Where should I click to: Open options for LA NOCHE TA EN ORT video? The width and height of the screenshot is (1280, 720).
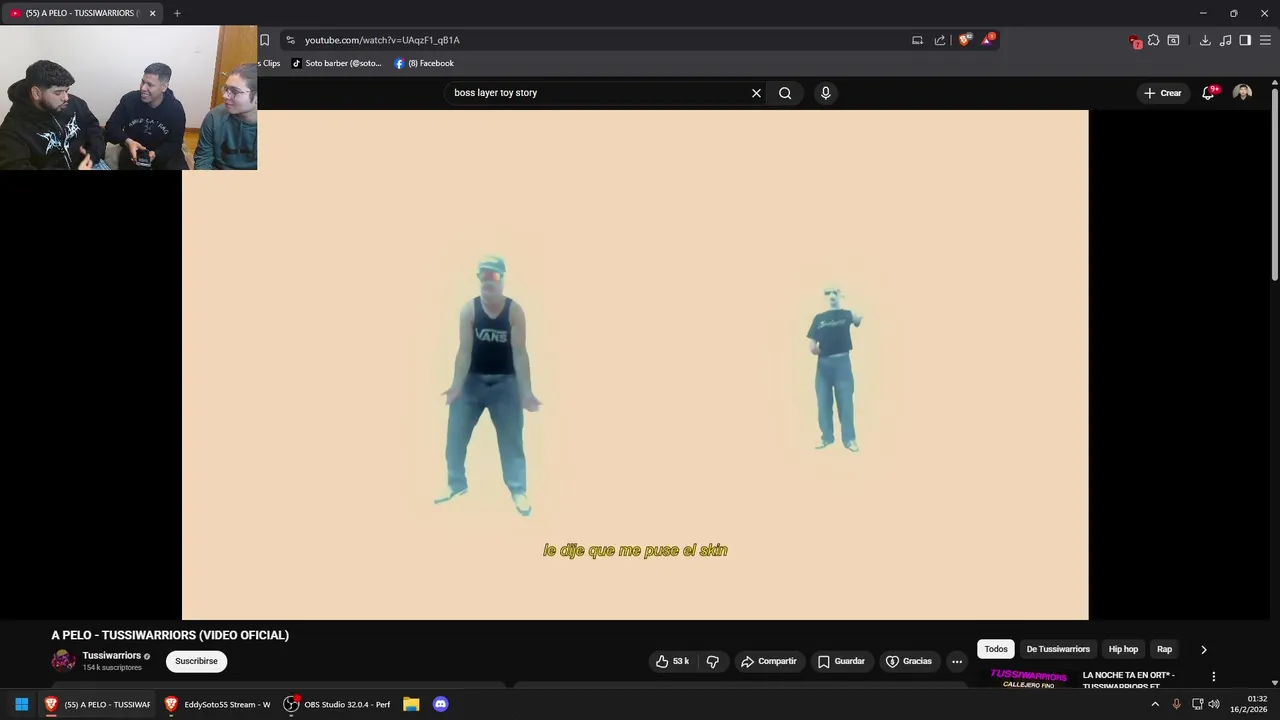tap(1214, 677)
